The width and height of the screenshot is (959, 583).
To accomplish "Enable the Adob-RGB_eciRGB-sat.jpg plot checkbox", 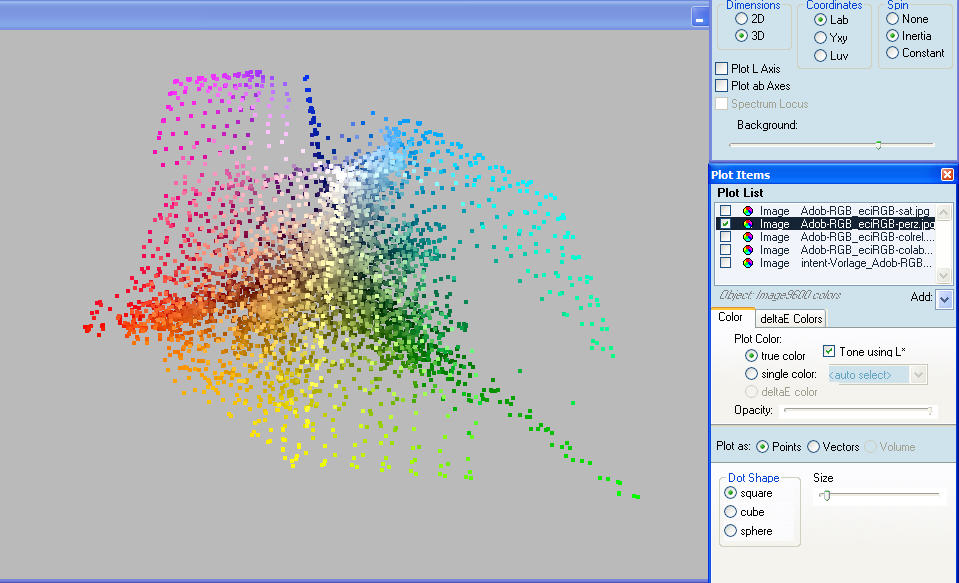I will 726,211.
